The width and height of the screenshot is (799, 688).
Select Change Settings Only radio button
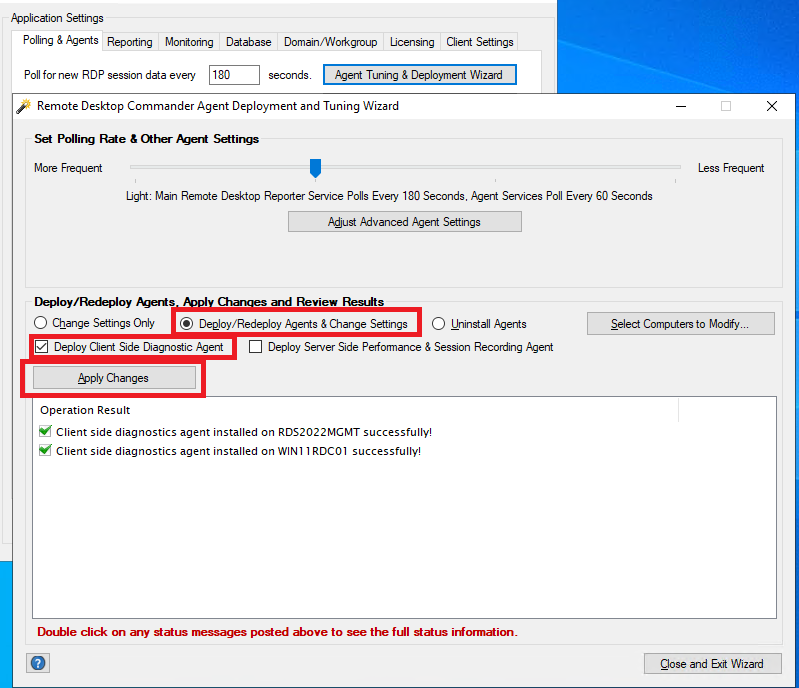point(41,323)
